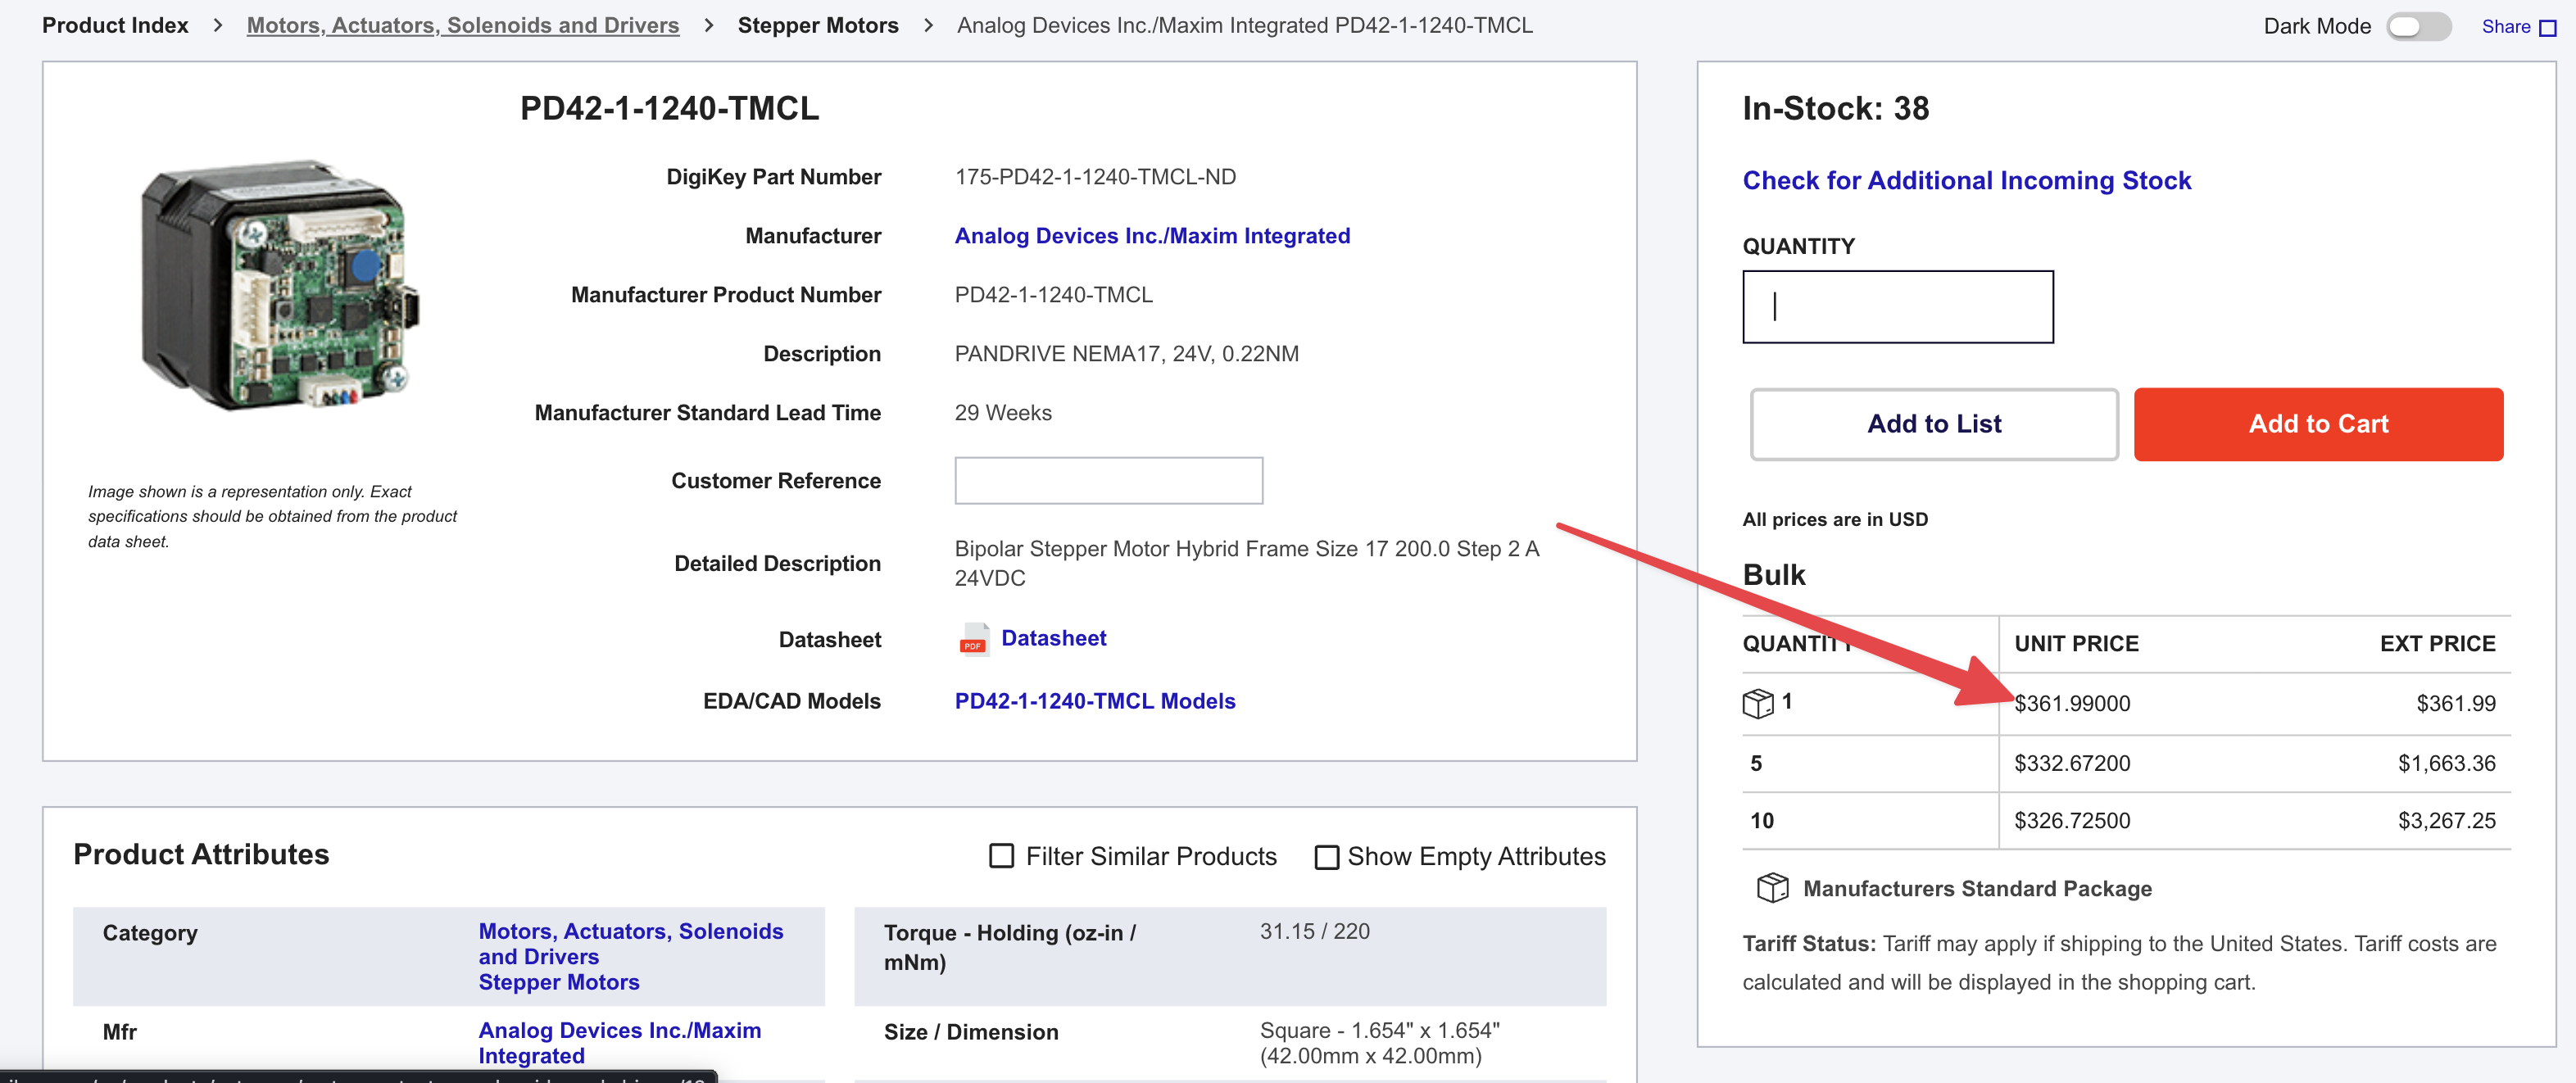Click the PDF datasheet icon
The width and height of the screenshot is (2576, 1083).
click(972, 639)
